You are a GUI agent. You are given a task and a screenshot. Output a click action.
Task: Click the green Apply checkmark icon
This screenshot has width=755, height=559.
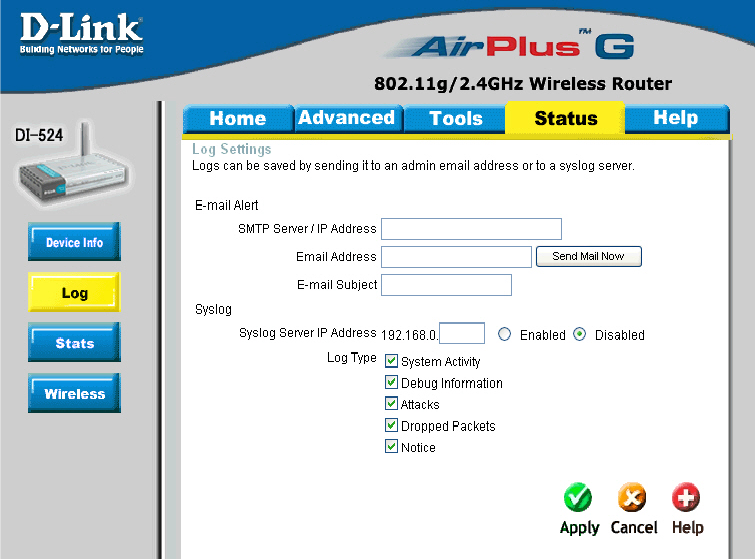click(577, 497)
